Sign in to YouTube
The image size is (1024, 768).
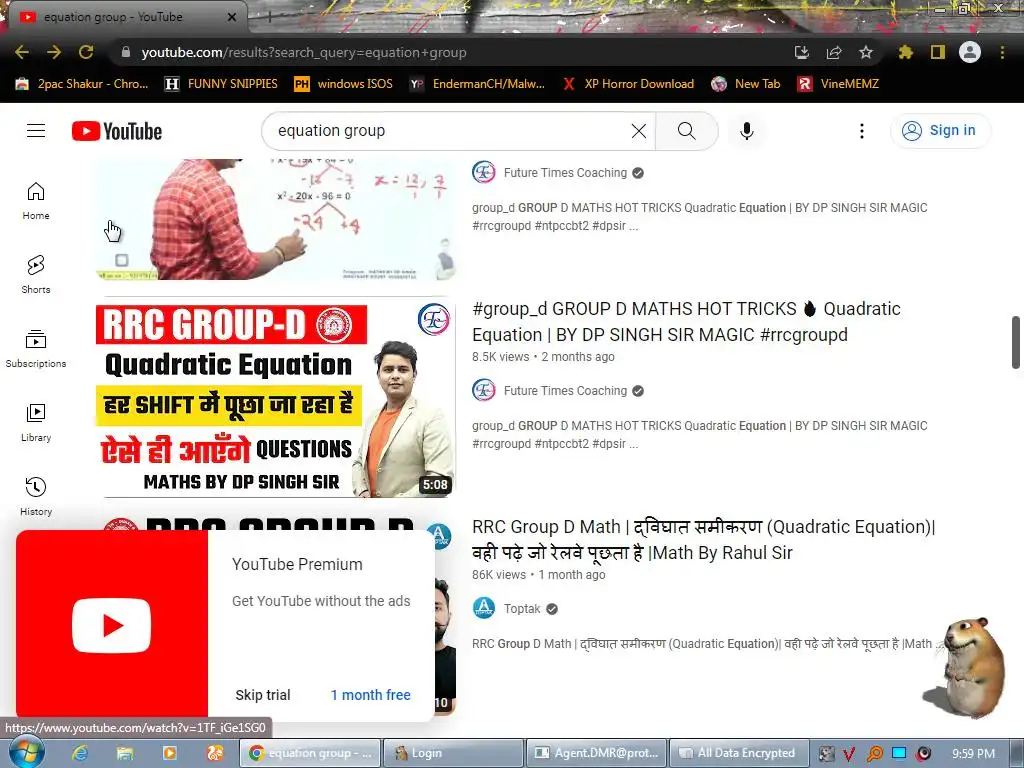[940, 131]
